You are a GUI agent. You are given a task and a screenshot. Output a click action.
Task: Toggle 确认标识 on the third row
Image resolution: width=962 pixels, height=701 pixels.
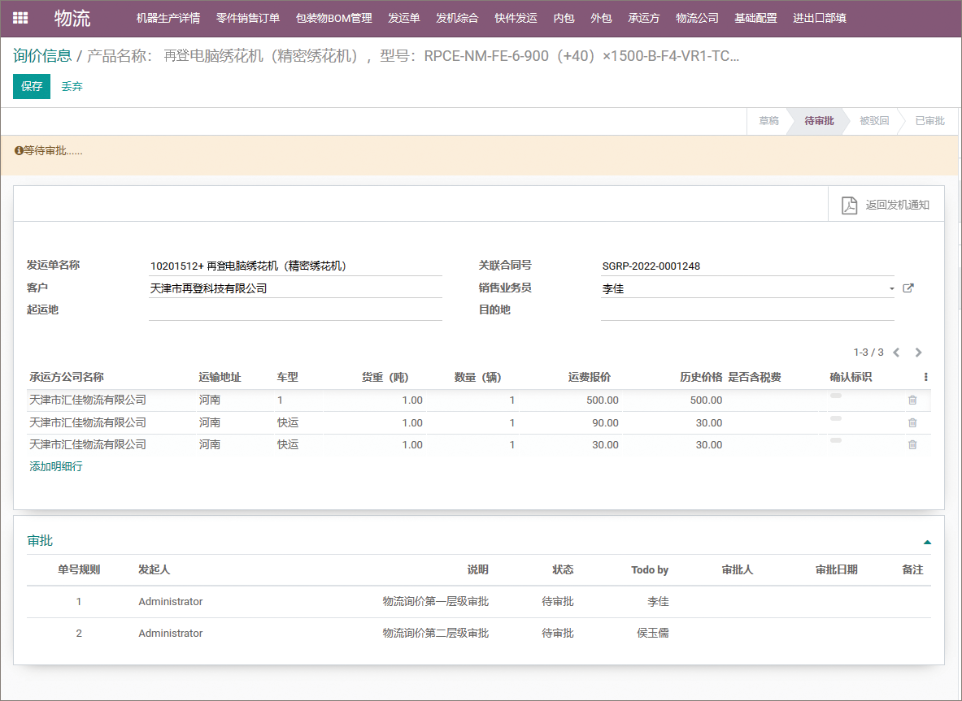(x=836, y=441)
